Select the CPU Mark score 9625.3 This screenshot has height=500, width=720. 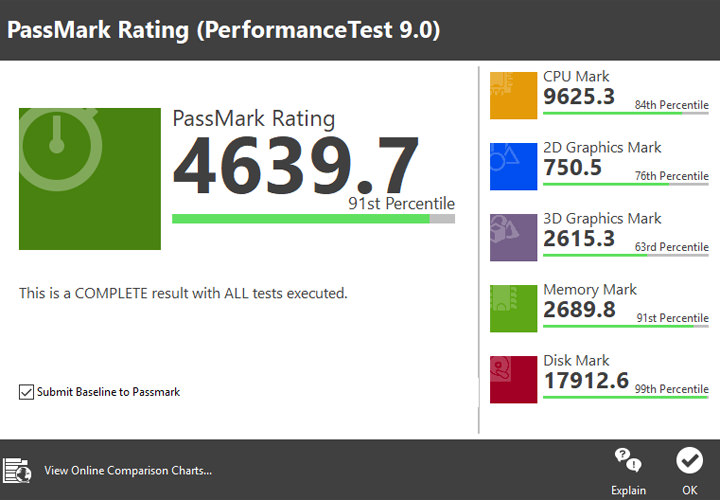(579, 97)
